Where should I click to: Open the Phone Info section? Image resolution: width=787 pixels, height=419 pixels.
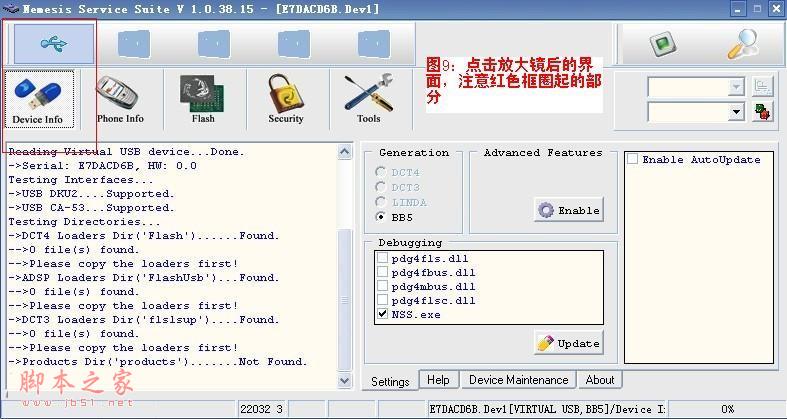point(120,99)
